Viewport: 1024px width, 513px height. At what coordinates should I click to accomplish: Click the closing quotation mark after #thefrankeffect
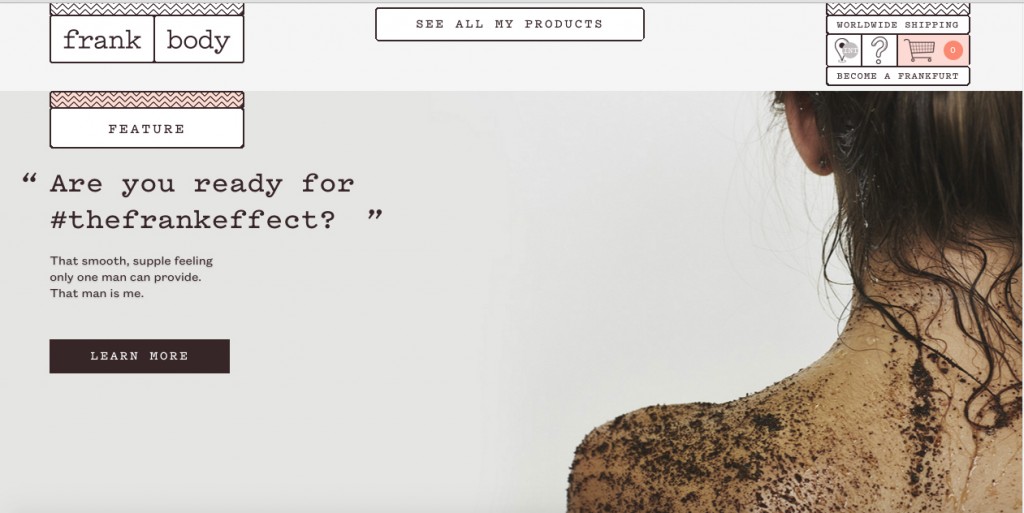coord(375,215)
